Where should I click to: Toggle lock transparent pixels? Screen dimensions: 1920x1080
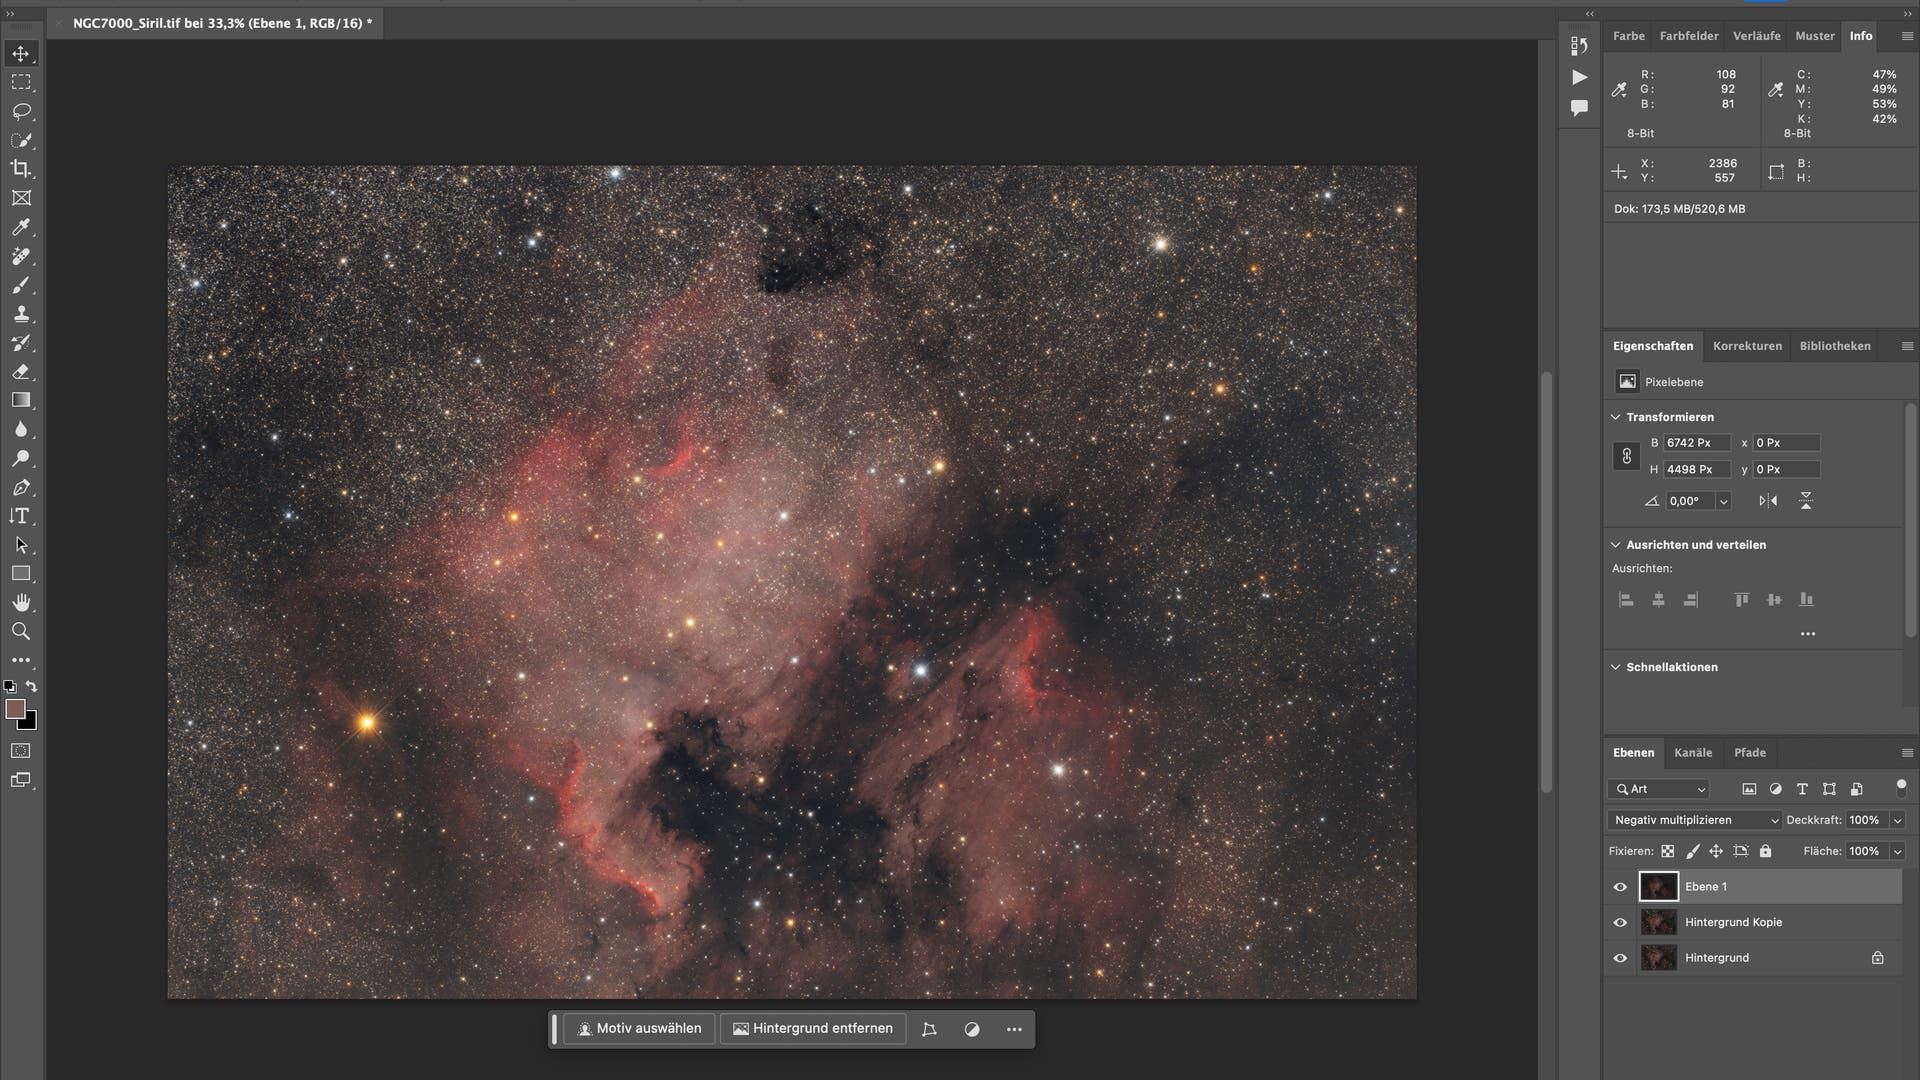pos(1667,852)
